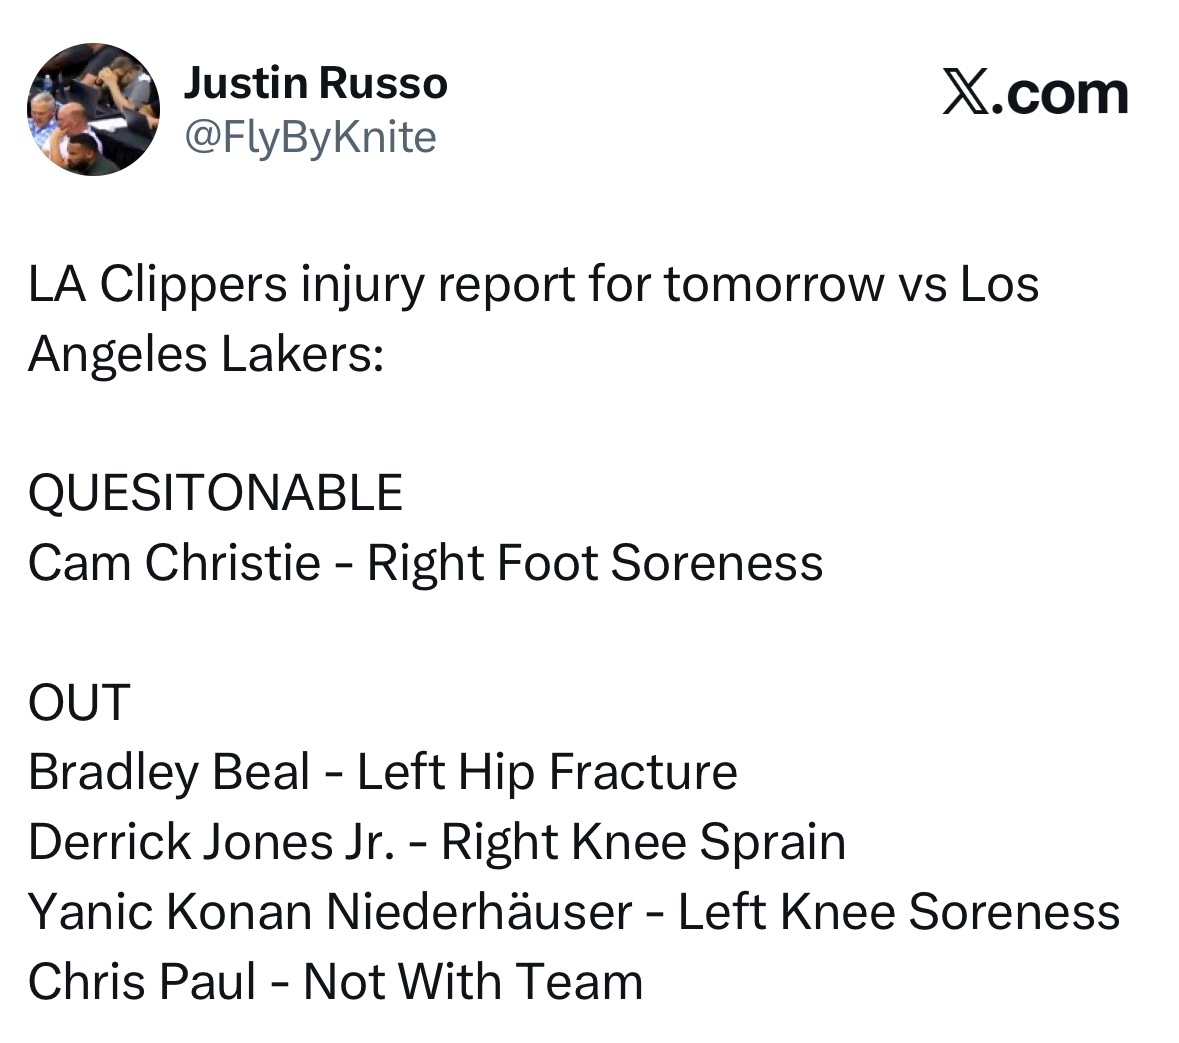Click the name Bradley Beal
Screen dimensions: 1179x1043
click(169, 772)
